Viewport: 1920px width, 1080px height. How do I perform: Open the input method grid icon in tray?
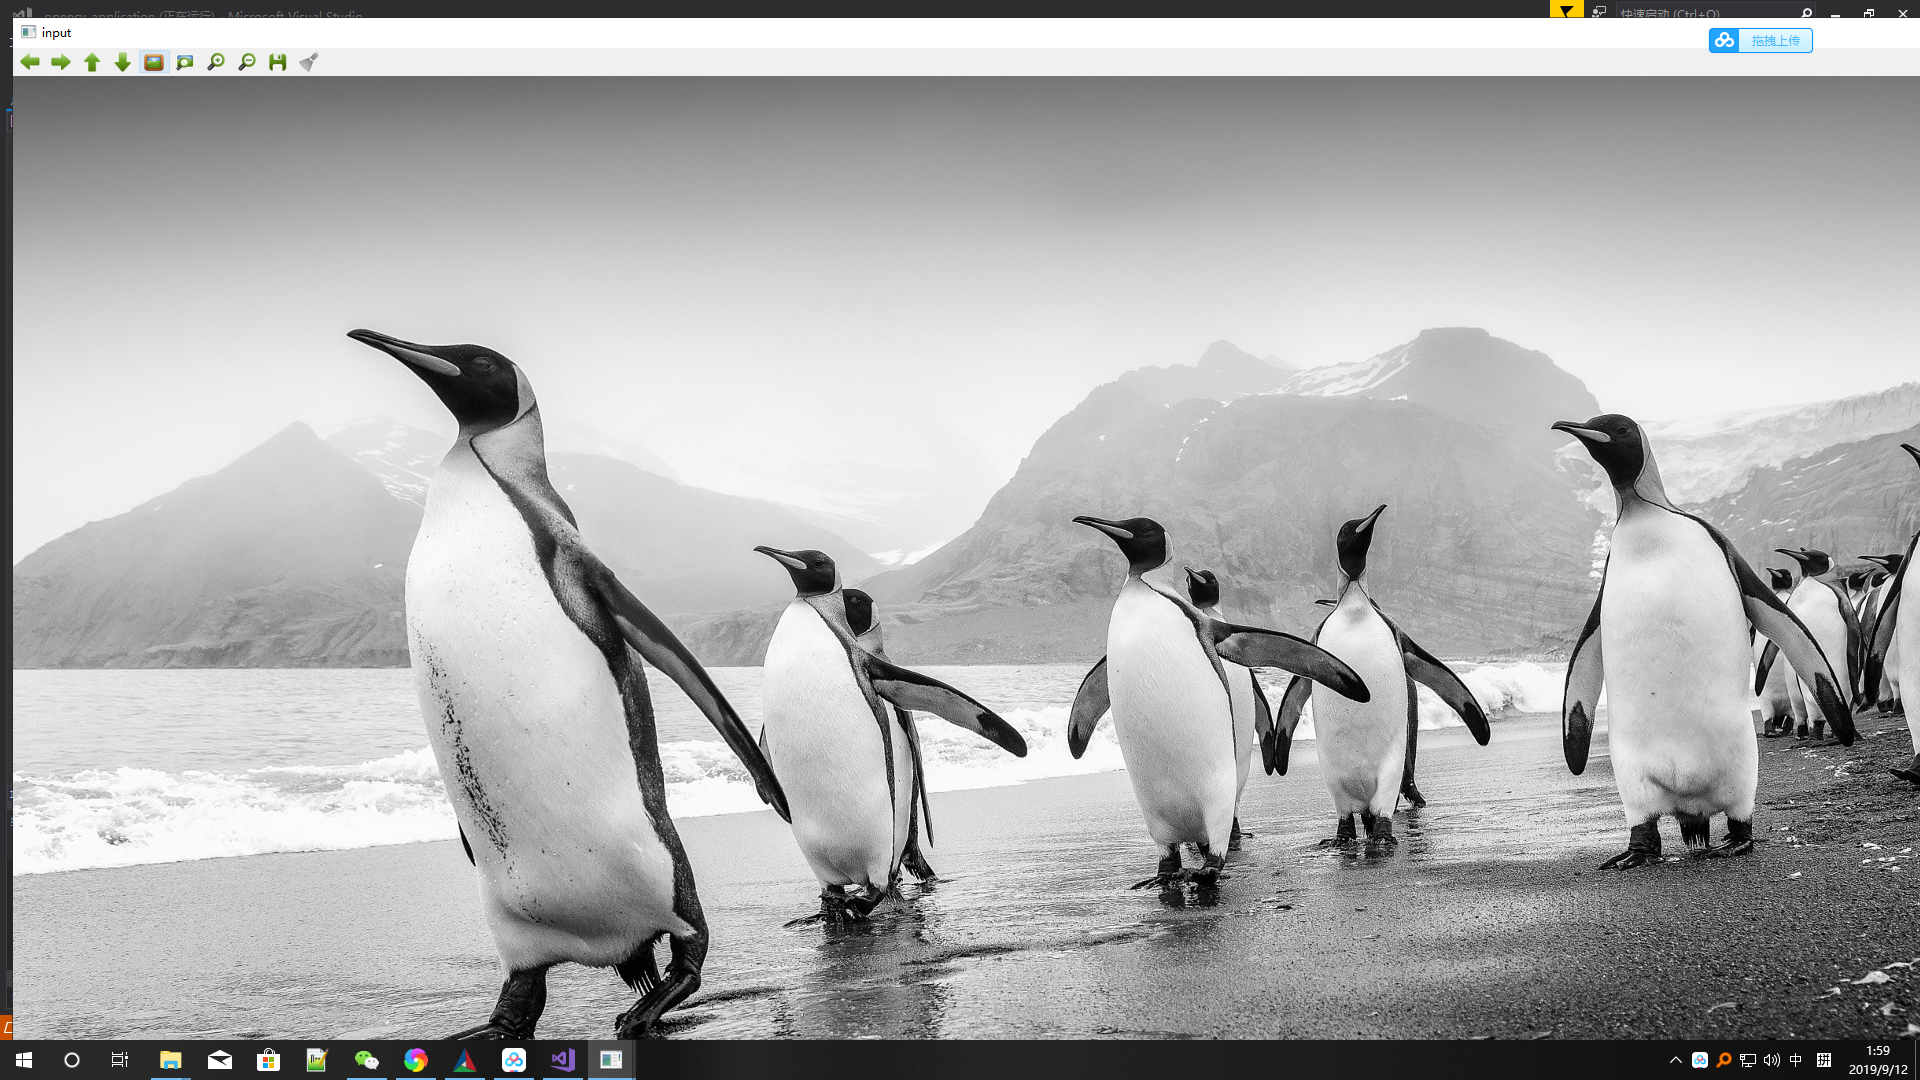(x=1824, y=1060)
